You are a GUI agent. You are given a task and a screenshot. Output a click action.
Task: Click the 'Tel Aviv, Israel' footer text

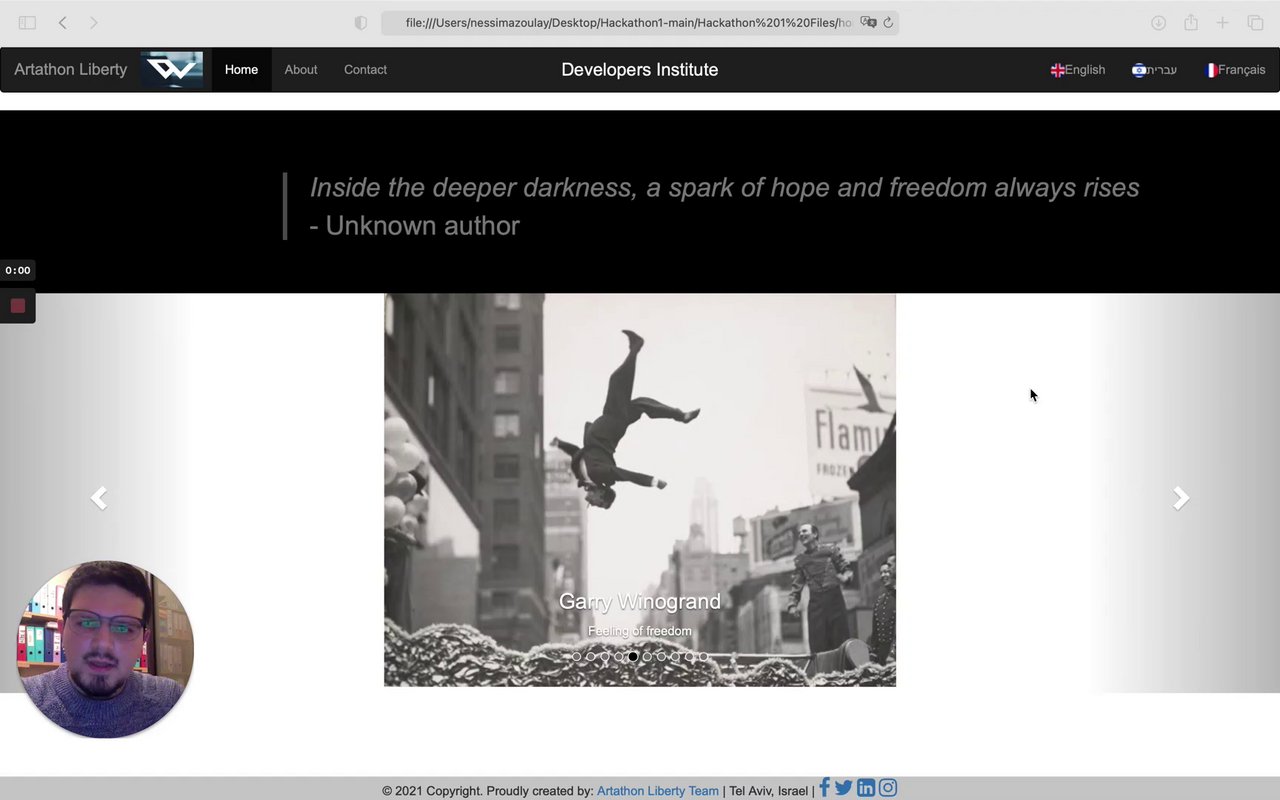[x=768, y=790]
